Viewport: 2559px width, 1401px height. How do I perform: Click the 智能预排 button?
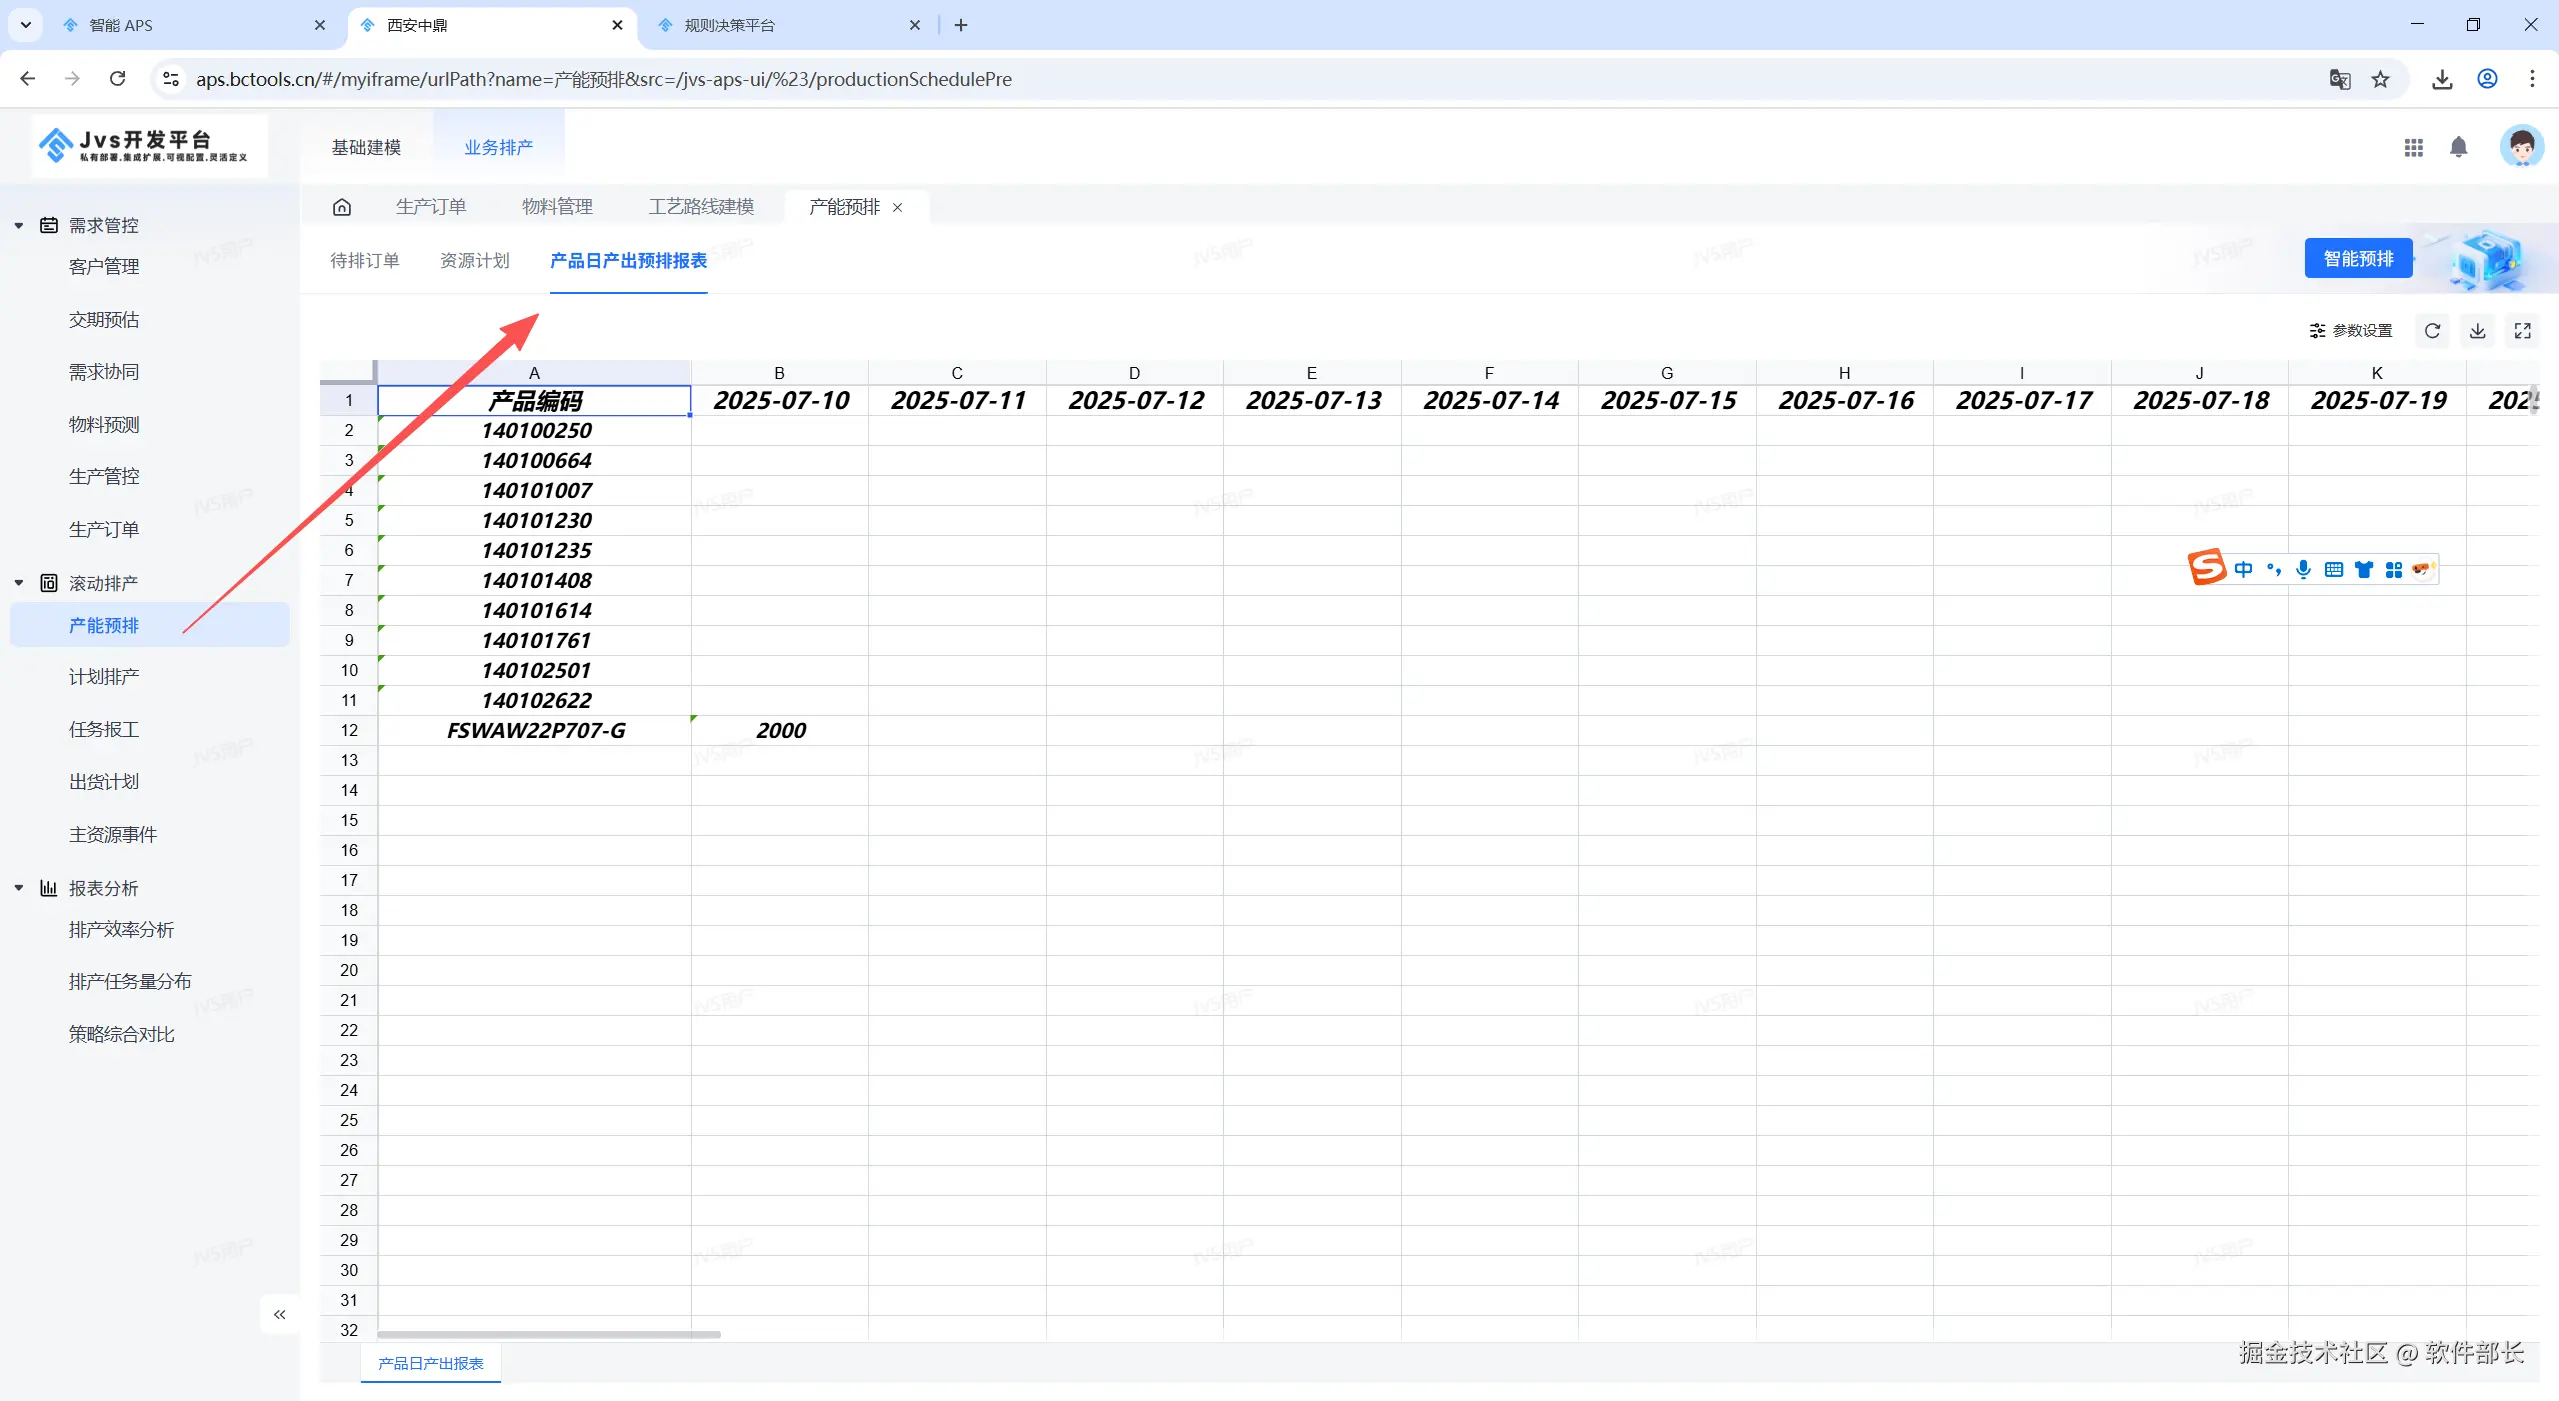2357,259
